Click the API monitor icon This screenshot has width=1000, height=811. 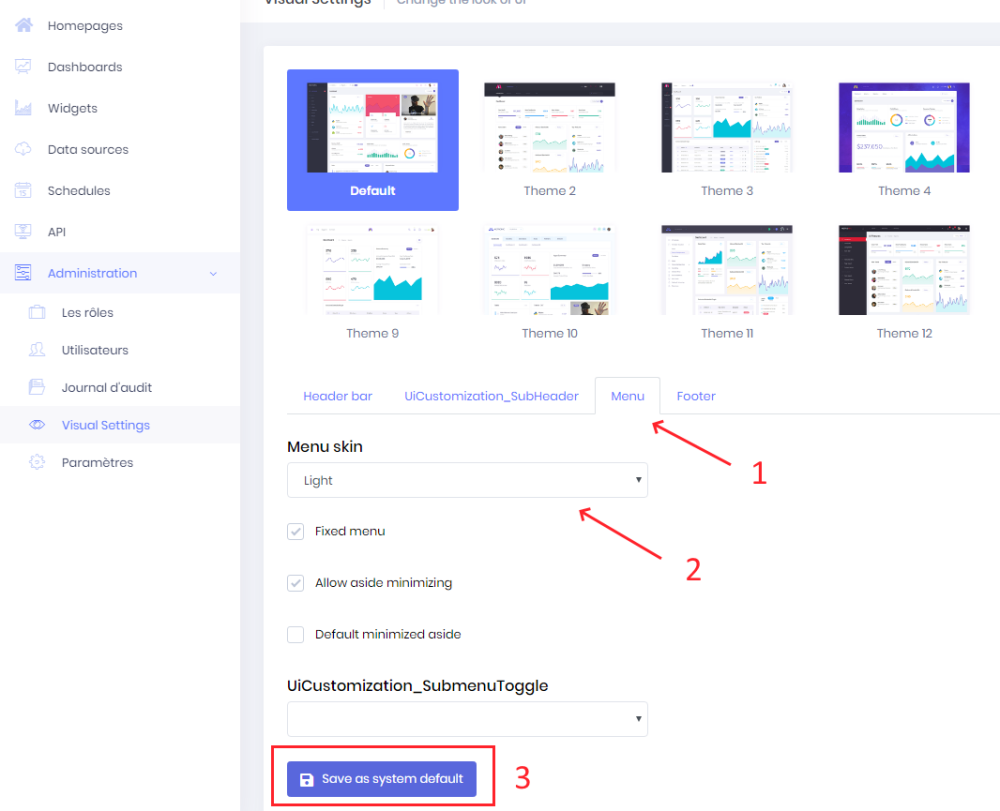(x=24, y=231)
